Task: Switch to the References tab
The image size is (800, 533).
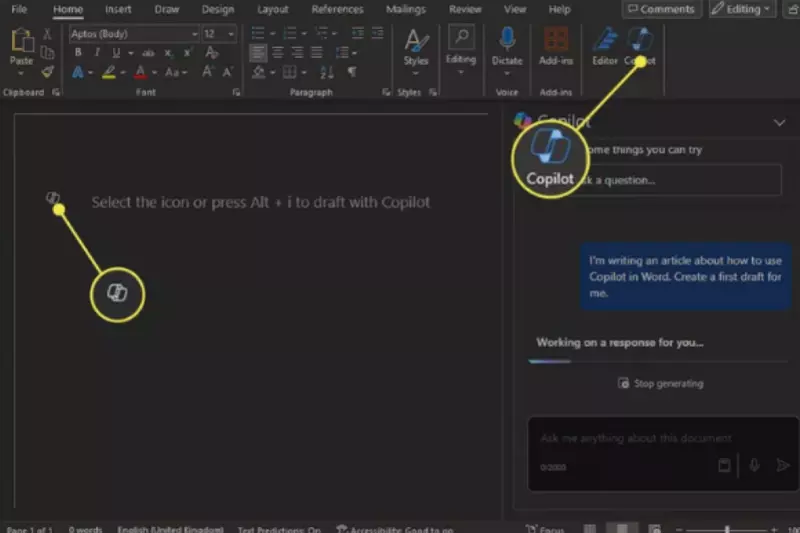Action: coord(337,9)
